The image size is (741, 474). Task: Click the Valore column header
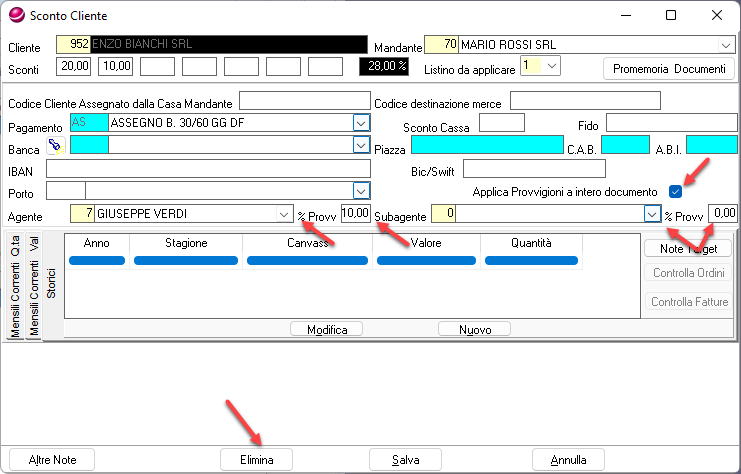click(x=426, y=243)
